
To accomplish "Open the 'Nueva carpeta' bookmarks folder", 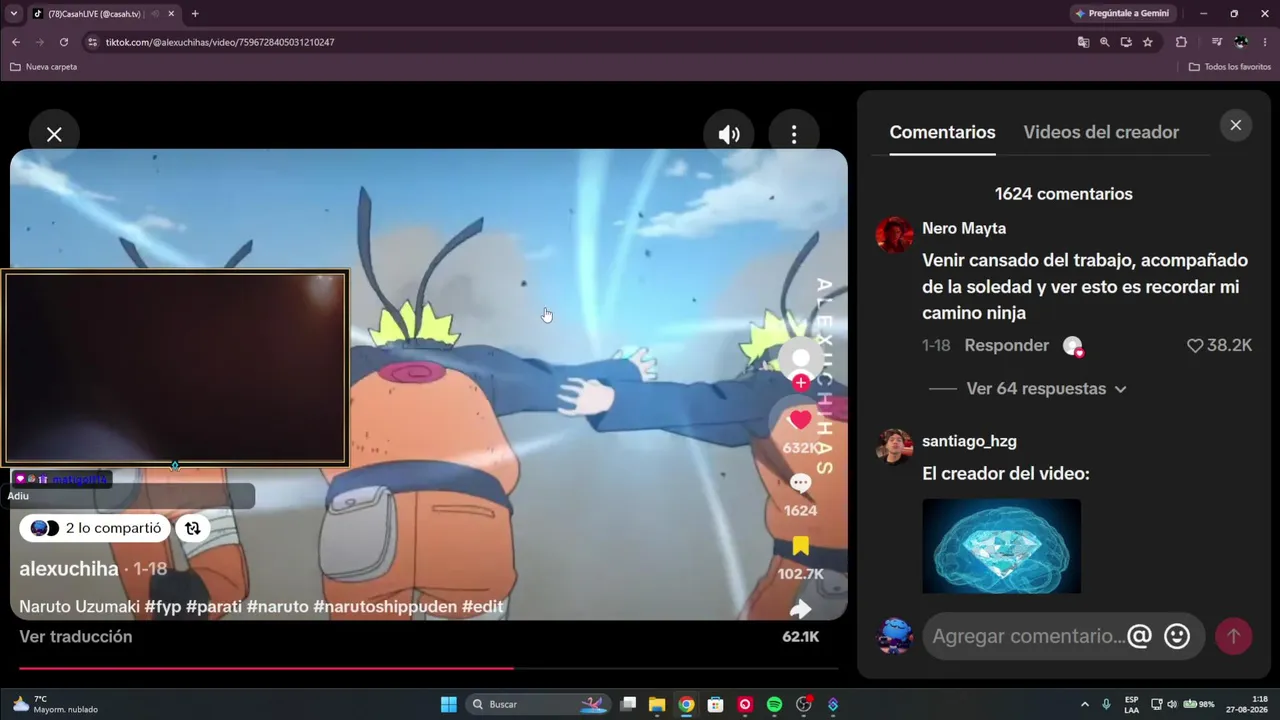I will click(x=44, y=67).
